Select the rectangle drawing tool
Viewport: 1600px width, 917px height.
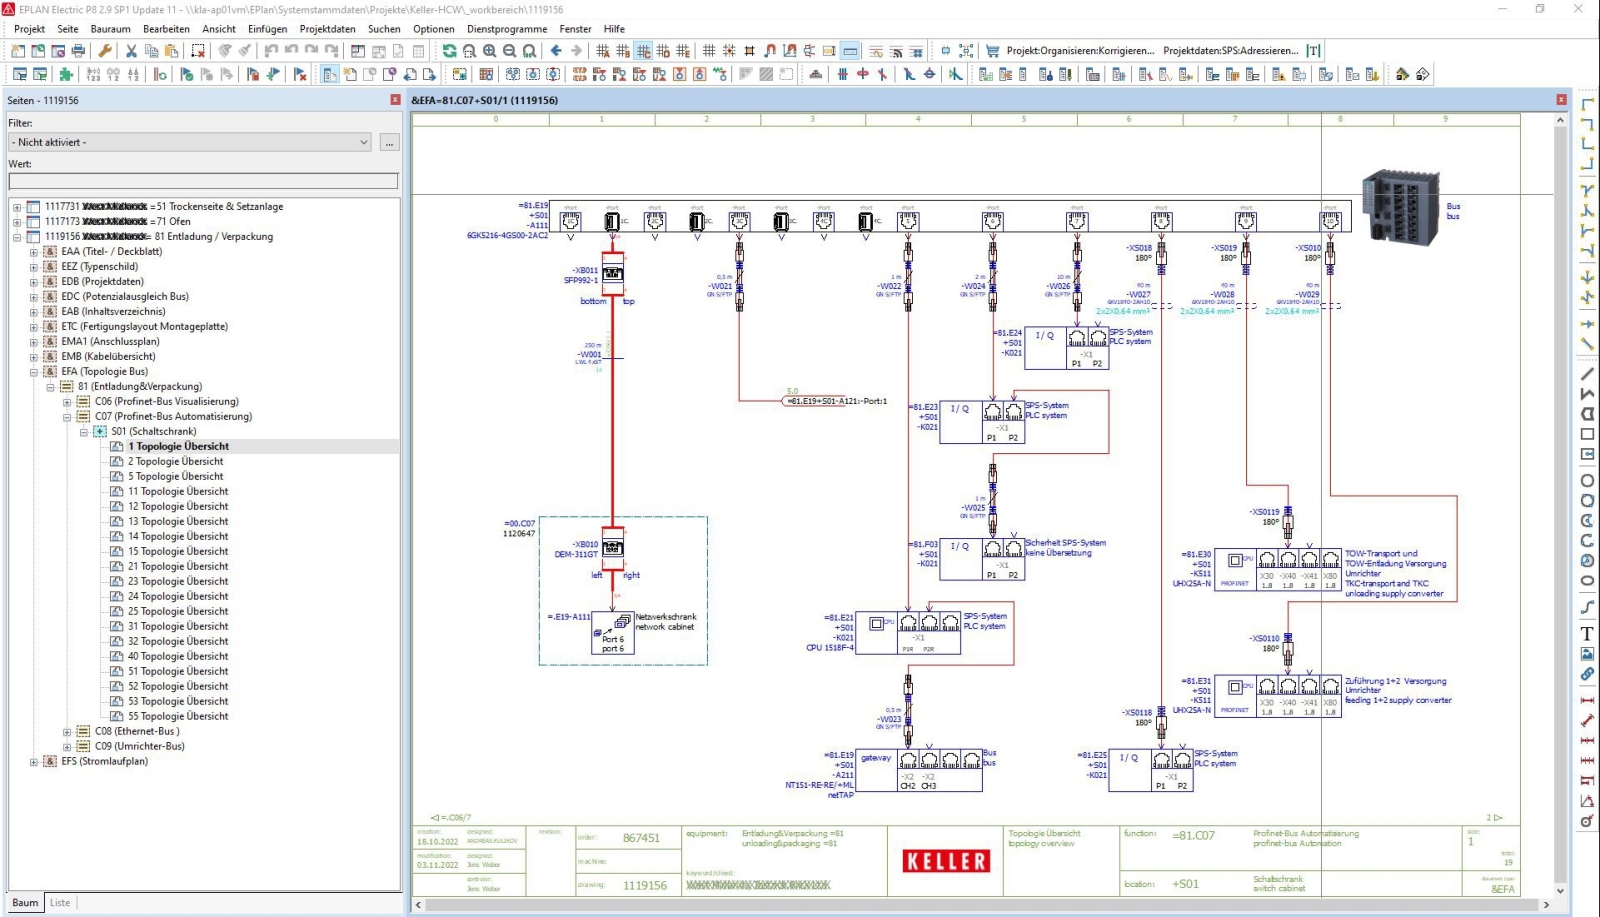(1587, 433)
